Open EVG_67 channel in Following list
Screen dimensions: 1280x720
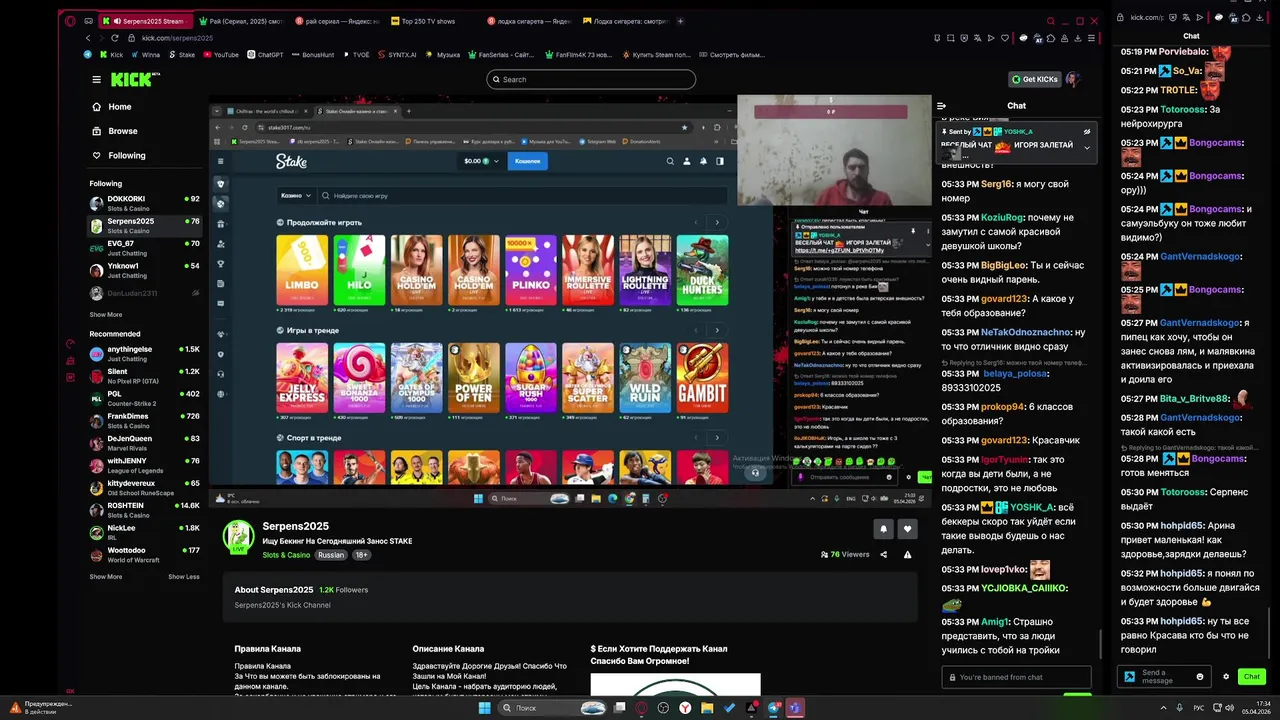(x=145, y=247)
